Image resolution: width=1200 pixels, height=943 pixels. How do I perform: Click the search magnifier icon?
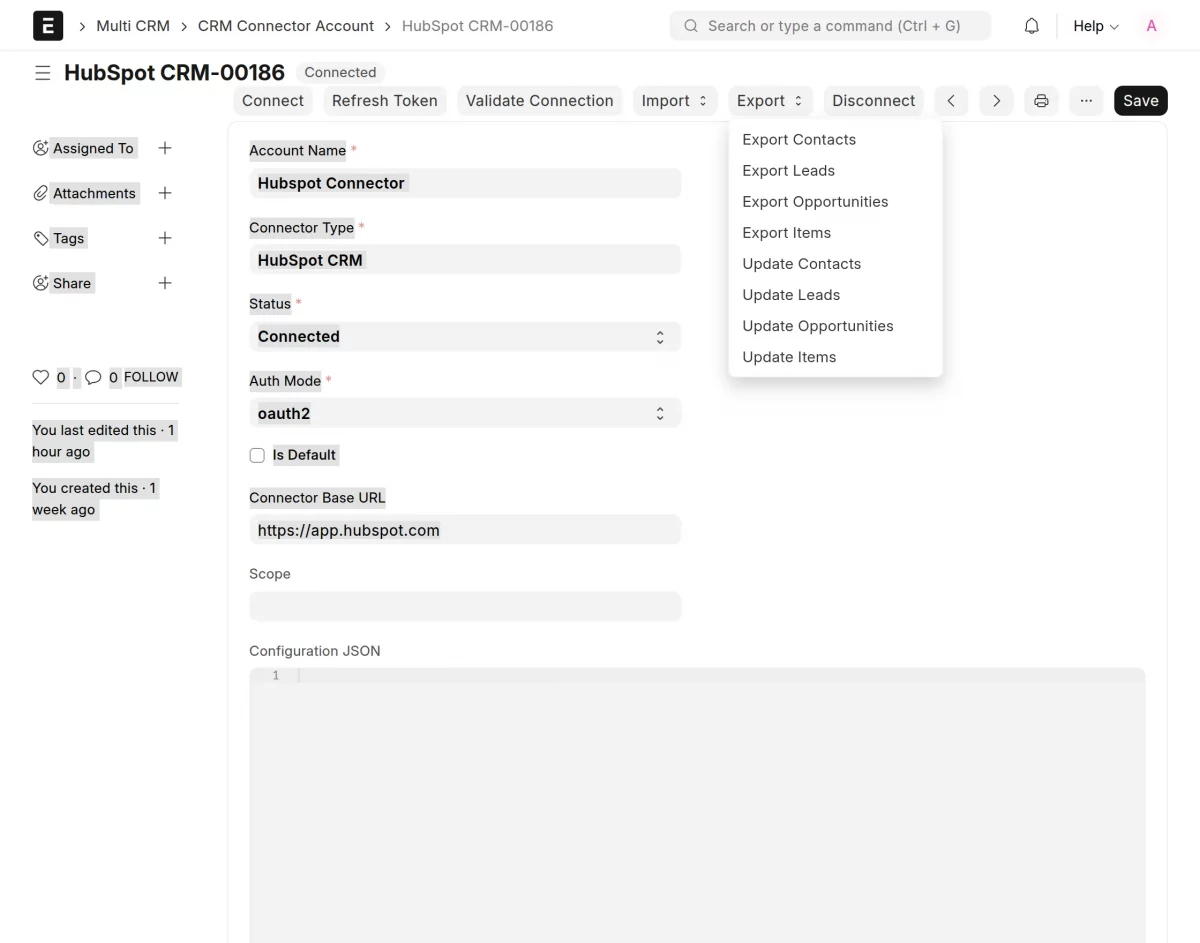pyautogui.click(x=691, y=26)
